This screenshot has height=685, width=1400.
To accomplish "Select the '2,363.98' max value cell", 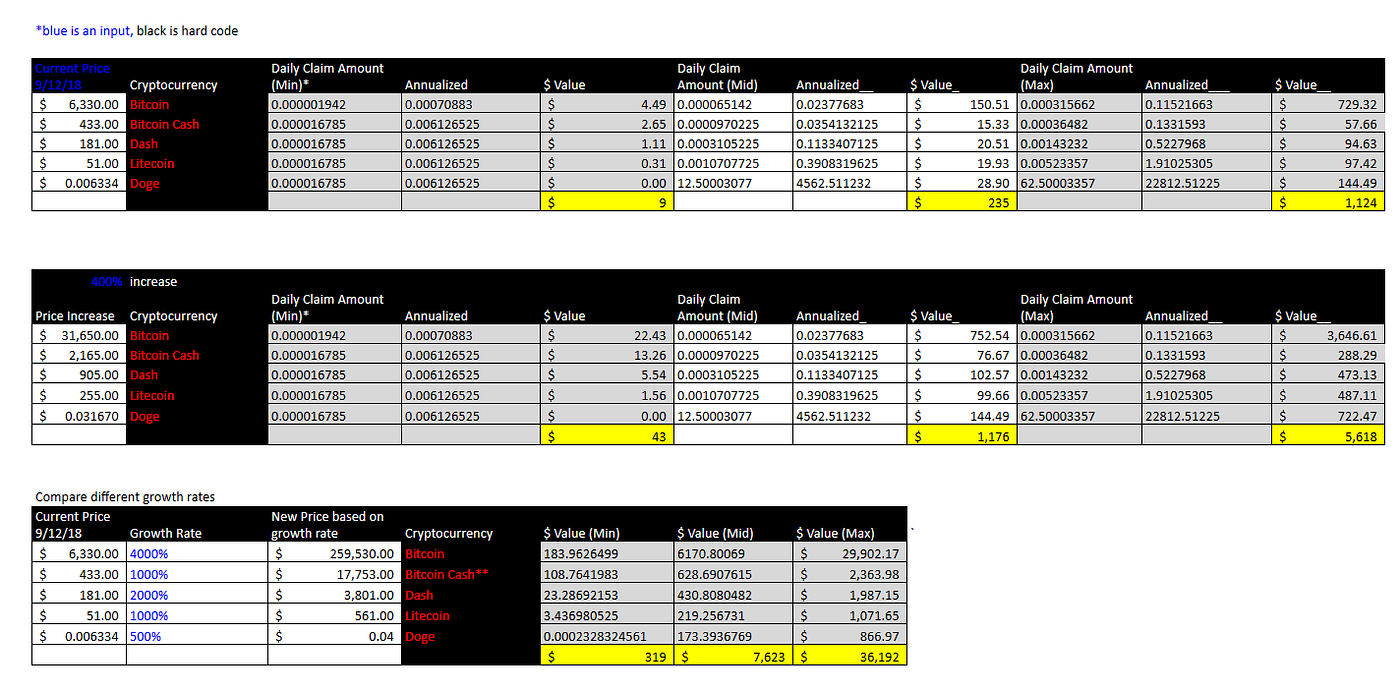I will coord(851,574).
